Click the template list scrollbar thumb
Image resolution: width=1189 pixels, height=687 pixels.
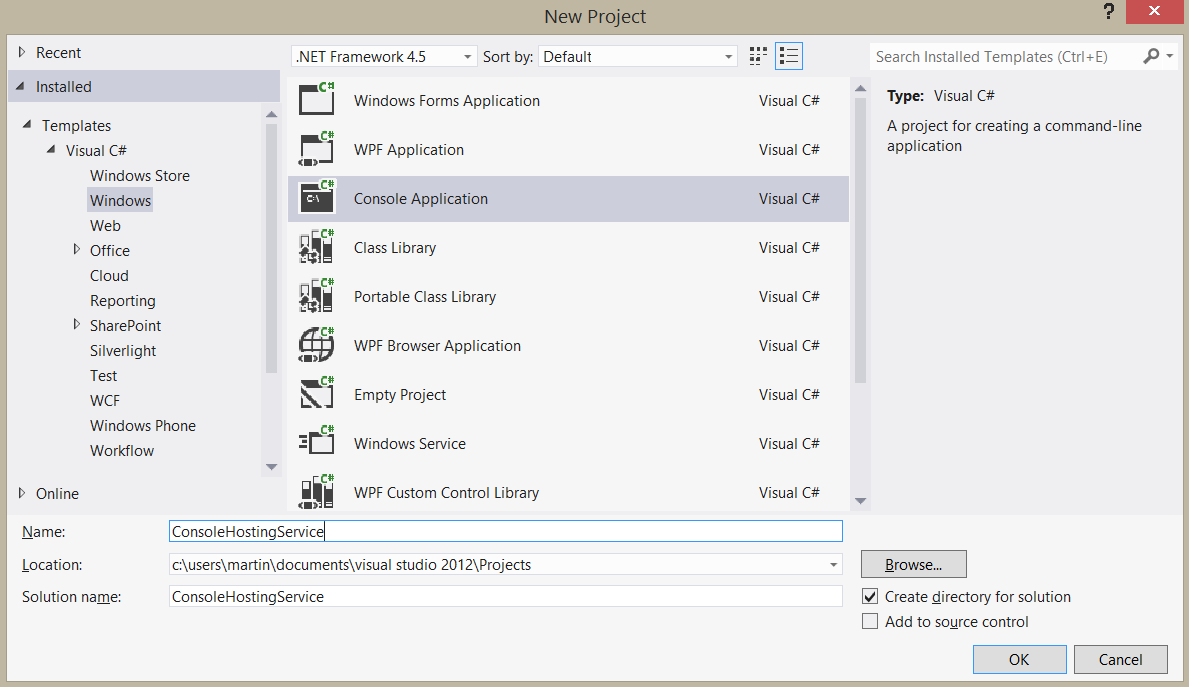(x=860, y=240)
